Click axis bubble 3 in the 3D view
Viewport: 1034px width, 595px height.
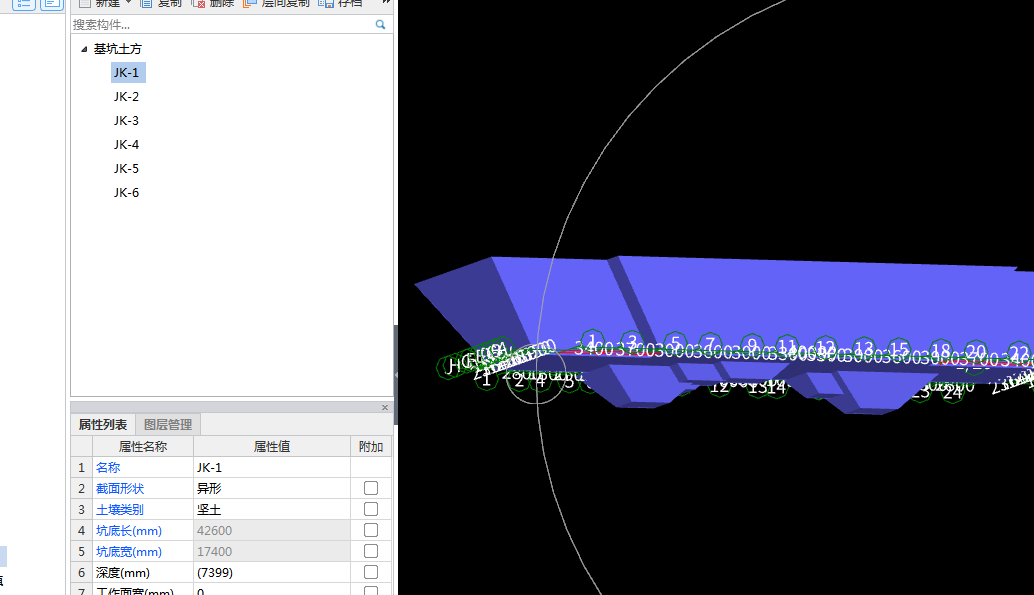[x=632, y=342]
